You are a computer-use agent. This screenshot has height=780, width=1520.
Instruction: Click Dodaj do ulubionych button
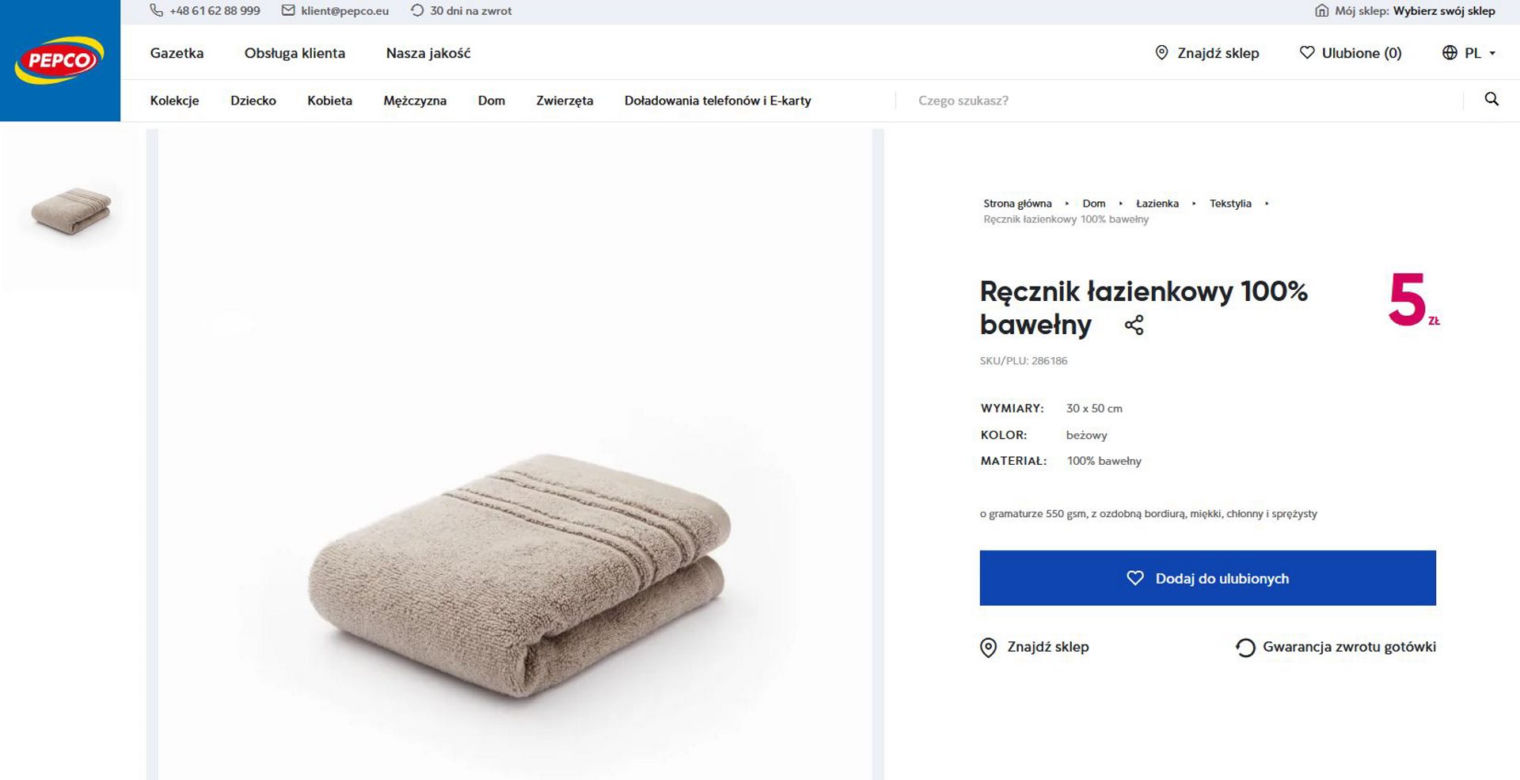pyautogui.click(x=1208, y=578)
